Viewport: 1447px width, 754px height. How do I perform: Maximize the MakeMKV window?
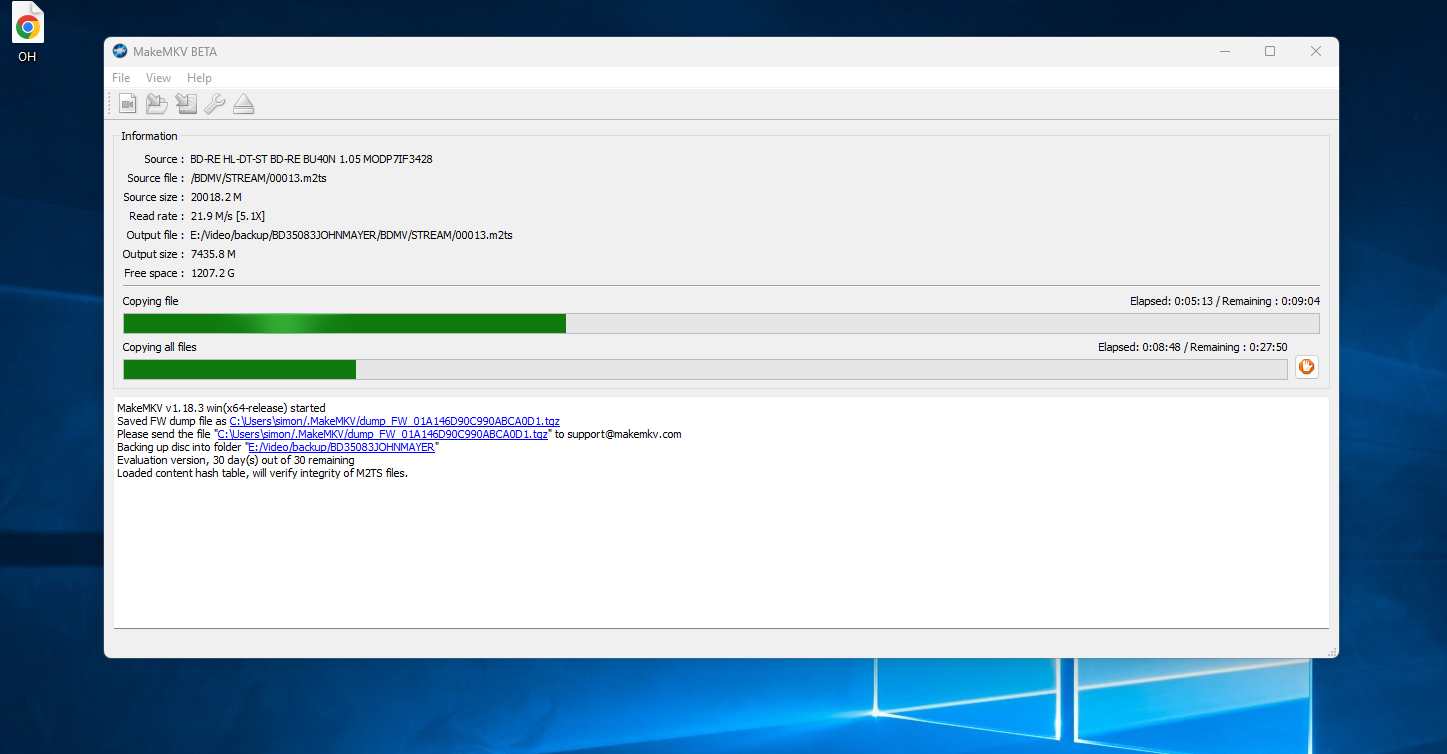coord(1269,52)
